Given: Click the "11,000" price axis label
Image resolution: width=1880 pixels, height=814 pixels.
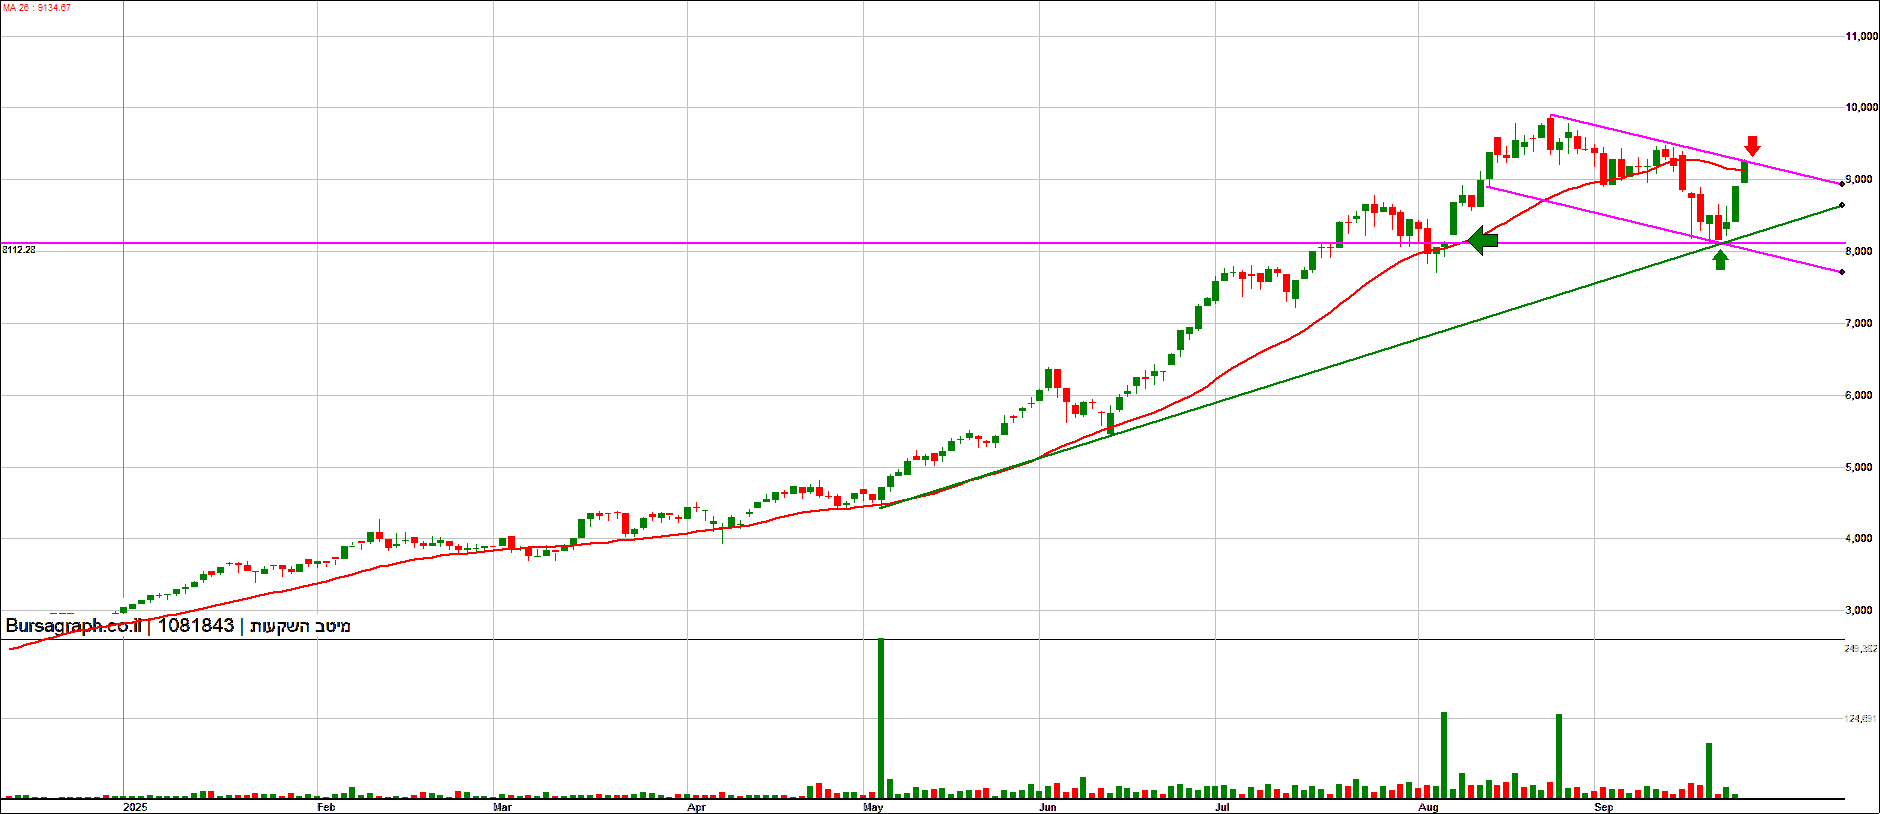Looking at the screenshot, I should pyautogui.click(x=1861, y=36).
